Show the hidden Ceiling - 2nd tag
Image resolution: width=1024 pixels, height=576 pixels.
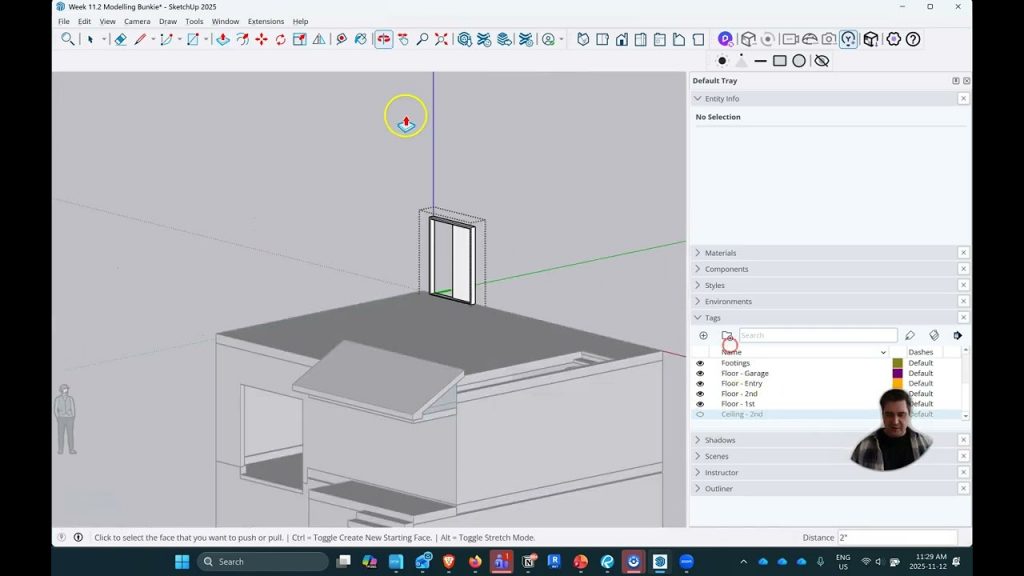tap(700, 414)
